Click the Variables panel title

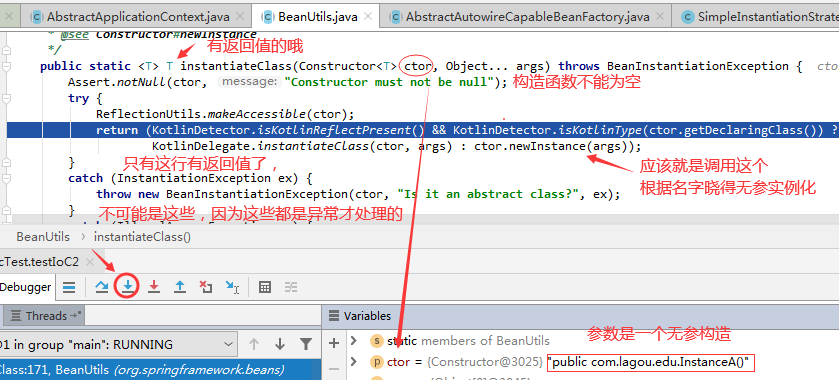[x=368, y=316]
